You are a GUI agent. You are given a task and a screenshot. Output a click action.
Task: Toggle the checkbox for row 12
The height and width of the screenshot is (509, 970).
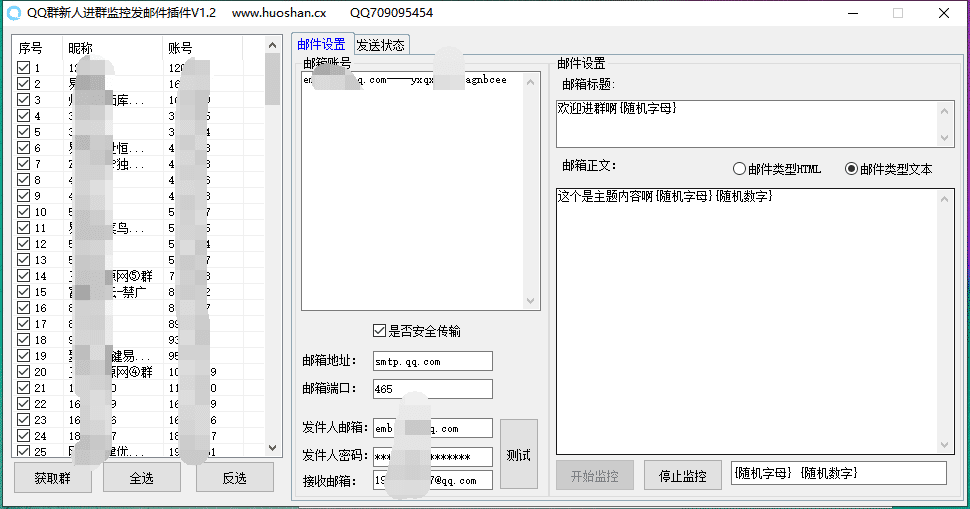pos(24,244)
